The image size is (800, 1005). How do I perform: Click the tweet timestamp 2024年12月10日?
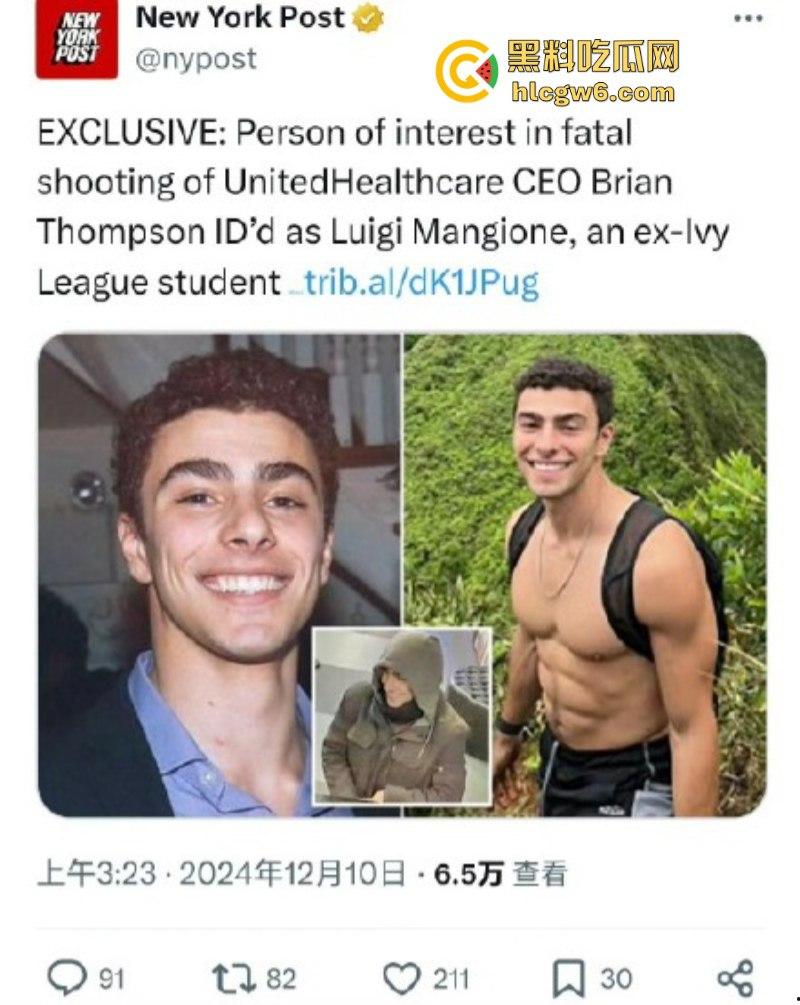coord(292,873)
